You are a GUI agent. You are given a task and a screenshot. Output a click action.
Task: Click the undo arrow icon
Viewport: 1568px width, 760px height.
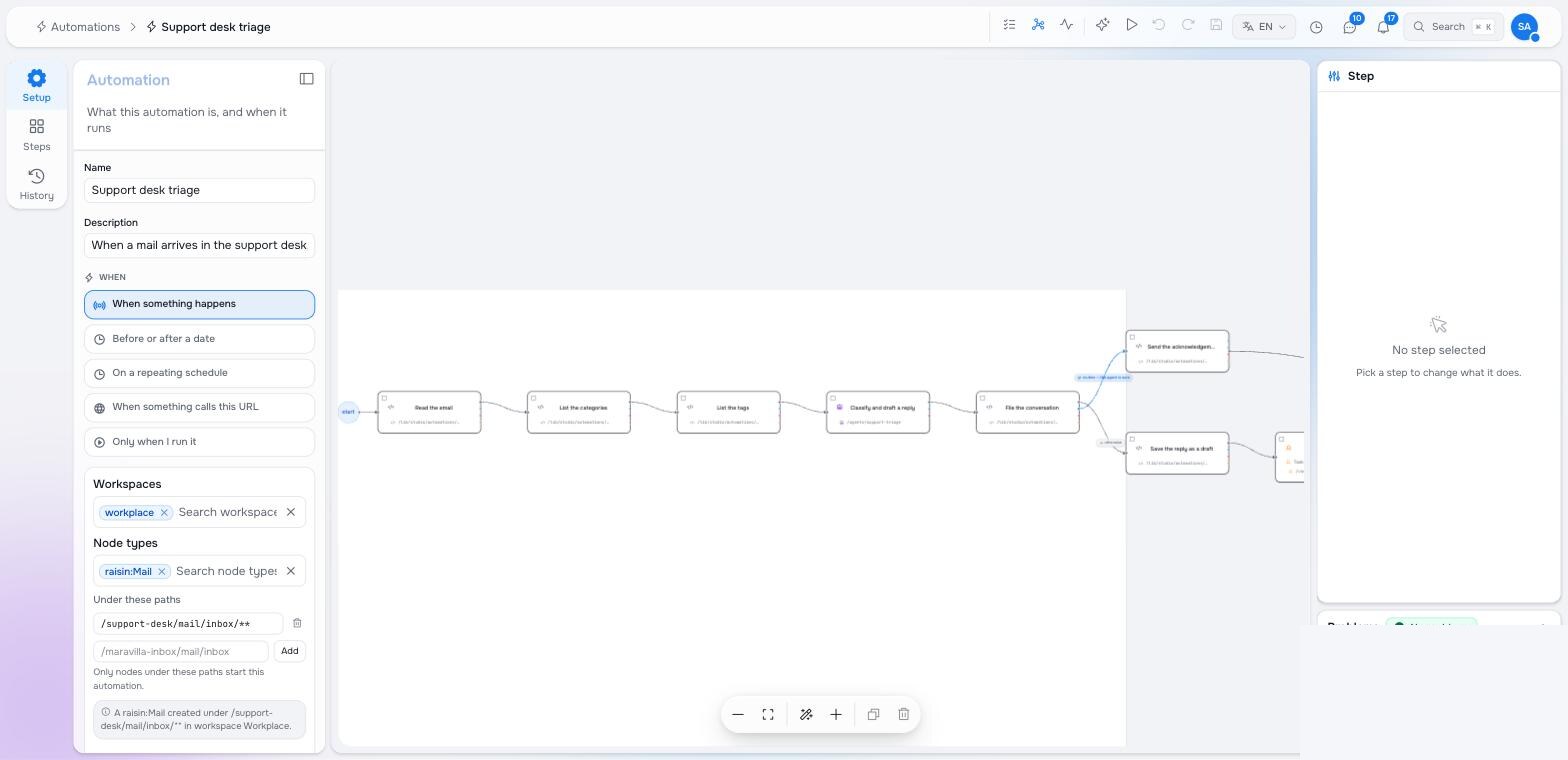click(1159, 25)
